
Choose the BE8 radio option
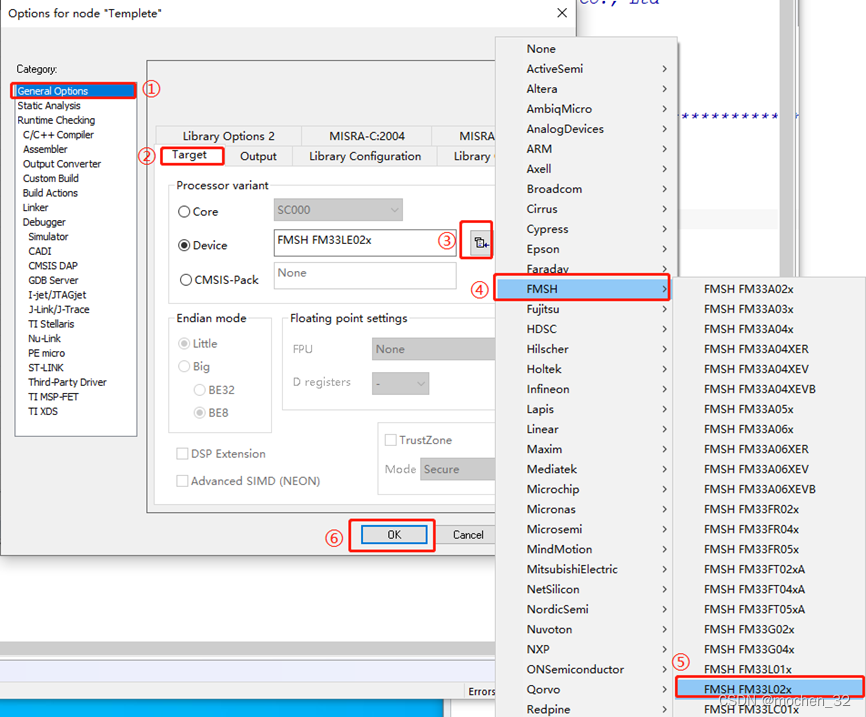pyautogui.click(x=199, y=413)
